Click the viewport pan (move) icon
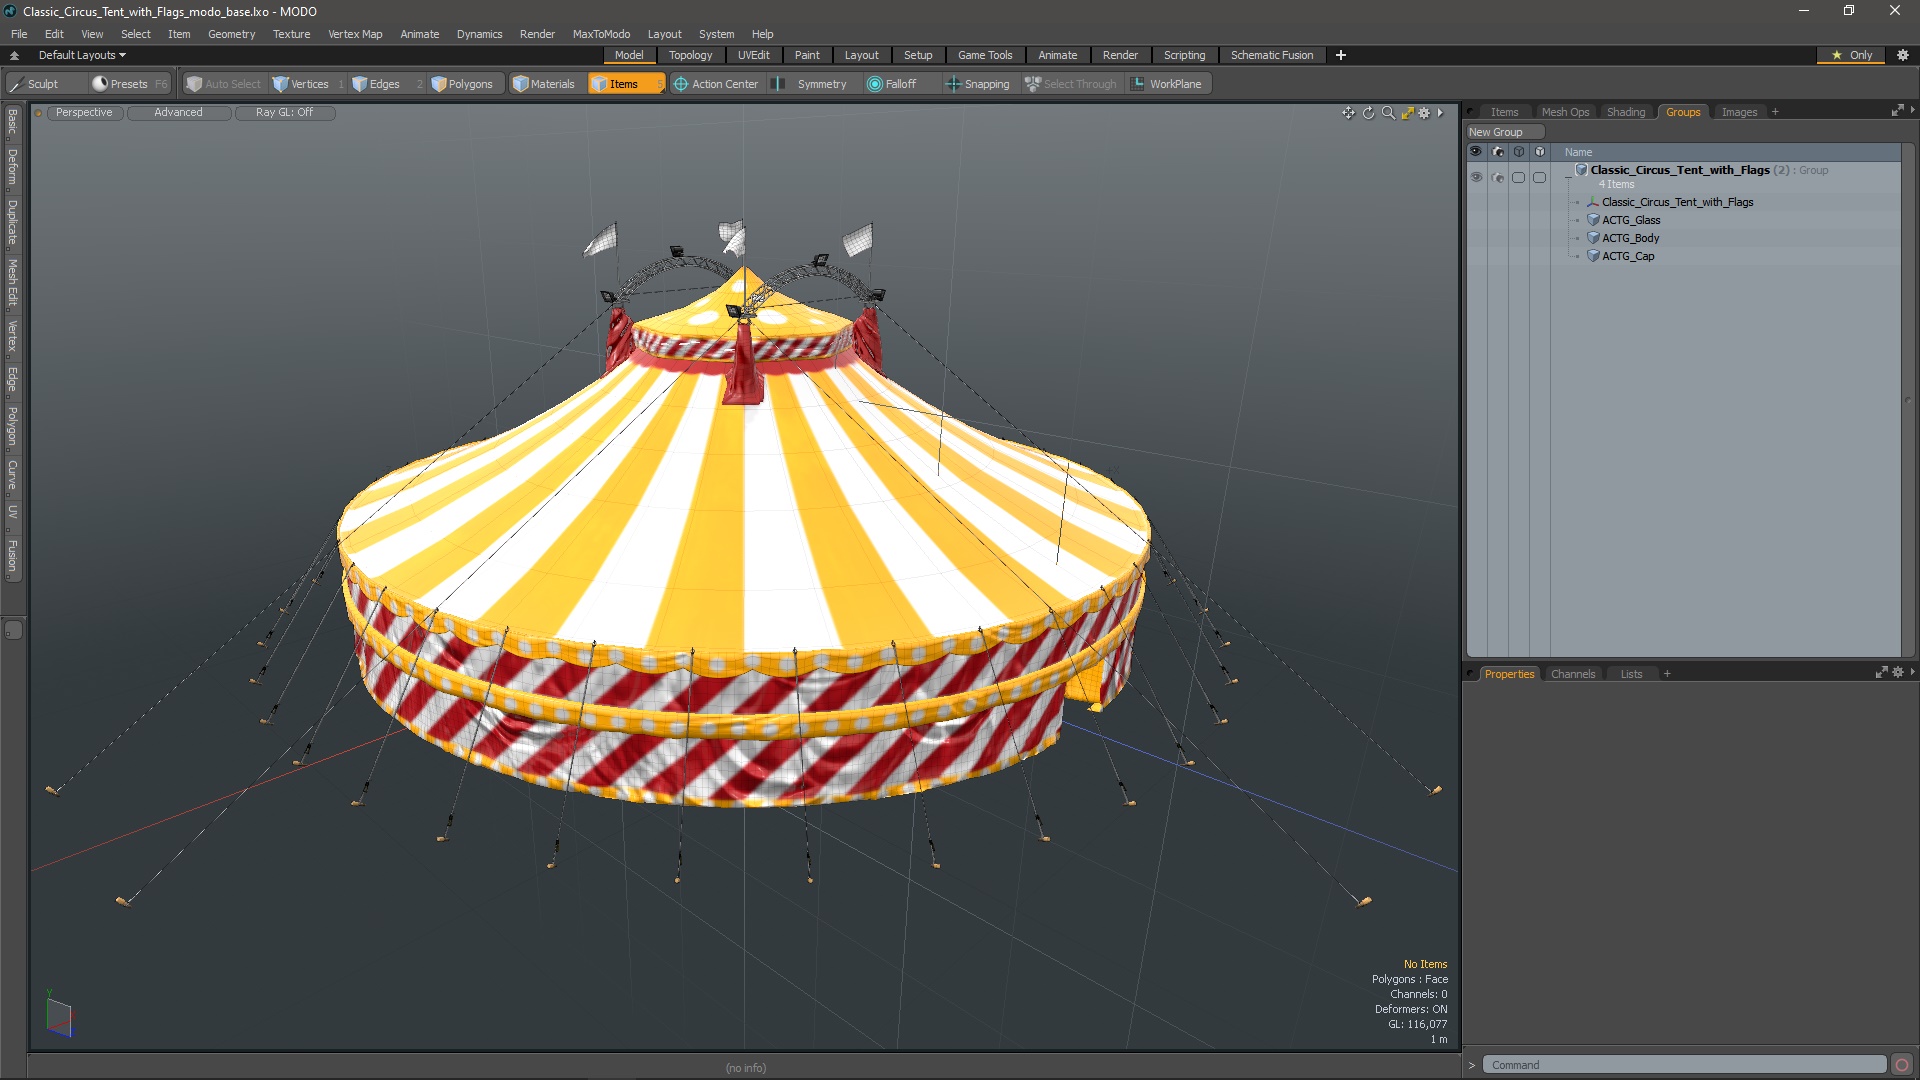This screenshot has height=1080, width=1920. coord(1348,113)
